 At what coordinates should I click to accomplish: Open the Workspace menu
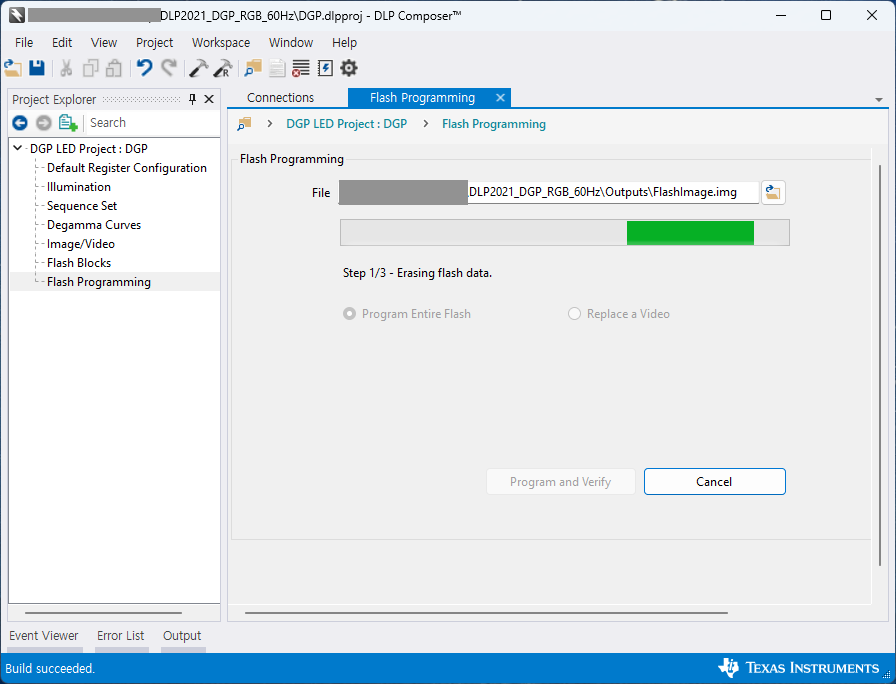click(221, 43)
